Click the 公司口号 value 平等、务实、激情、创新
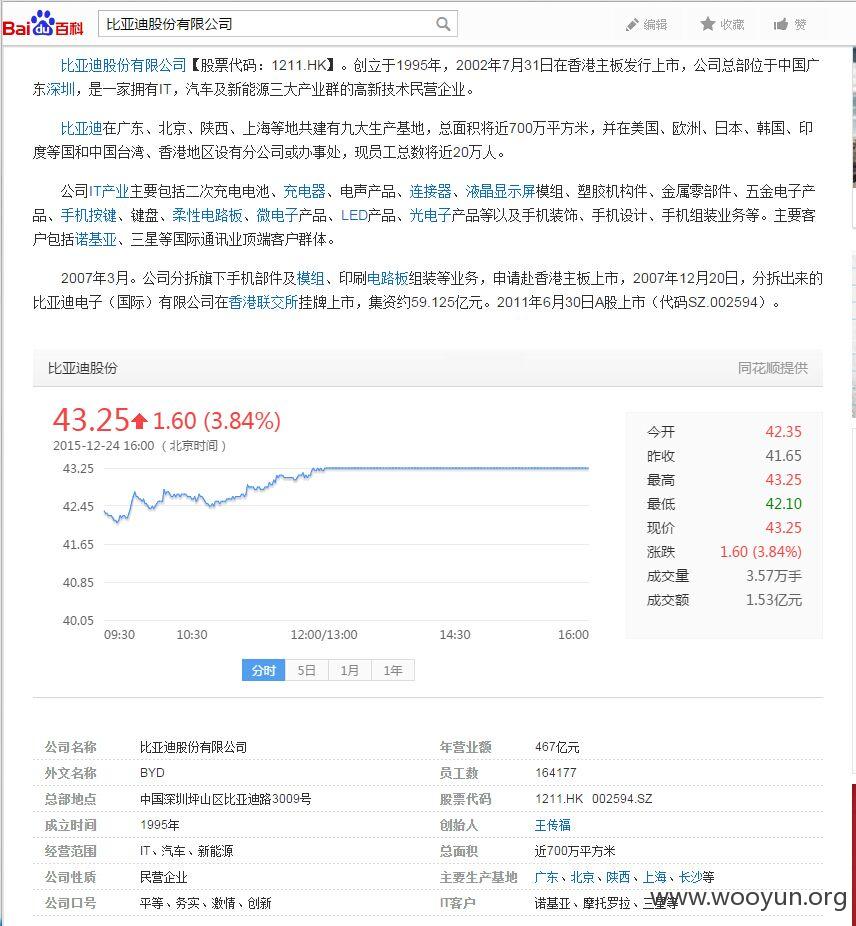 click(x=206, y=903)
